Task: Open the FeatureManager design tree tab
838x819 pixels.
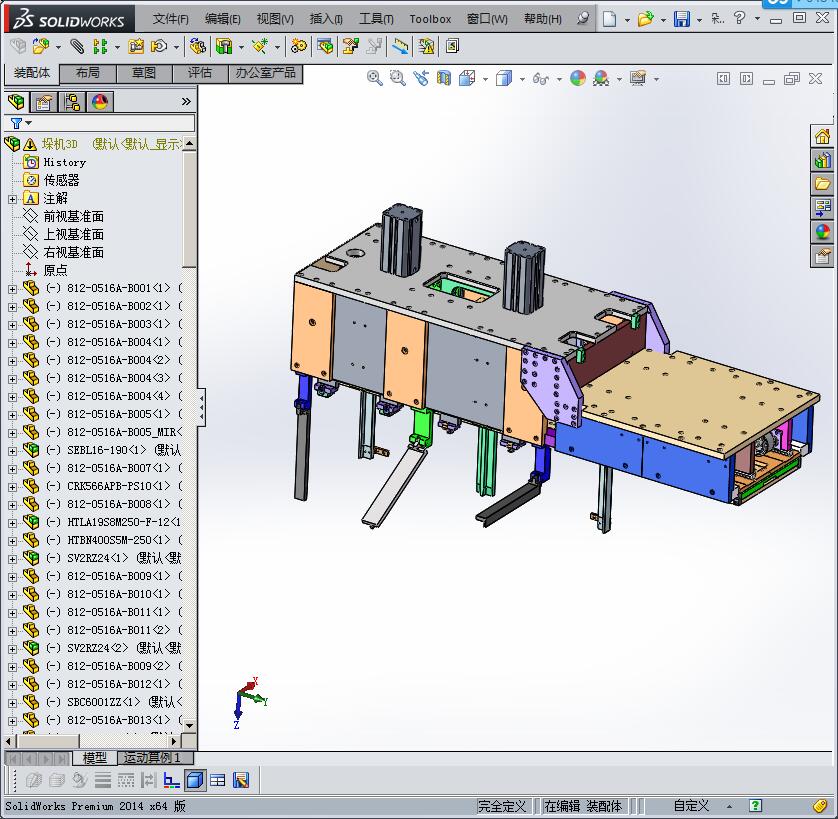Action: (16, 102)
